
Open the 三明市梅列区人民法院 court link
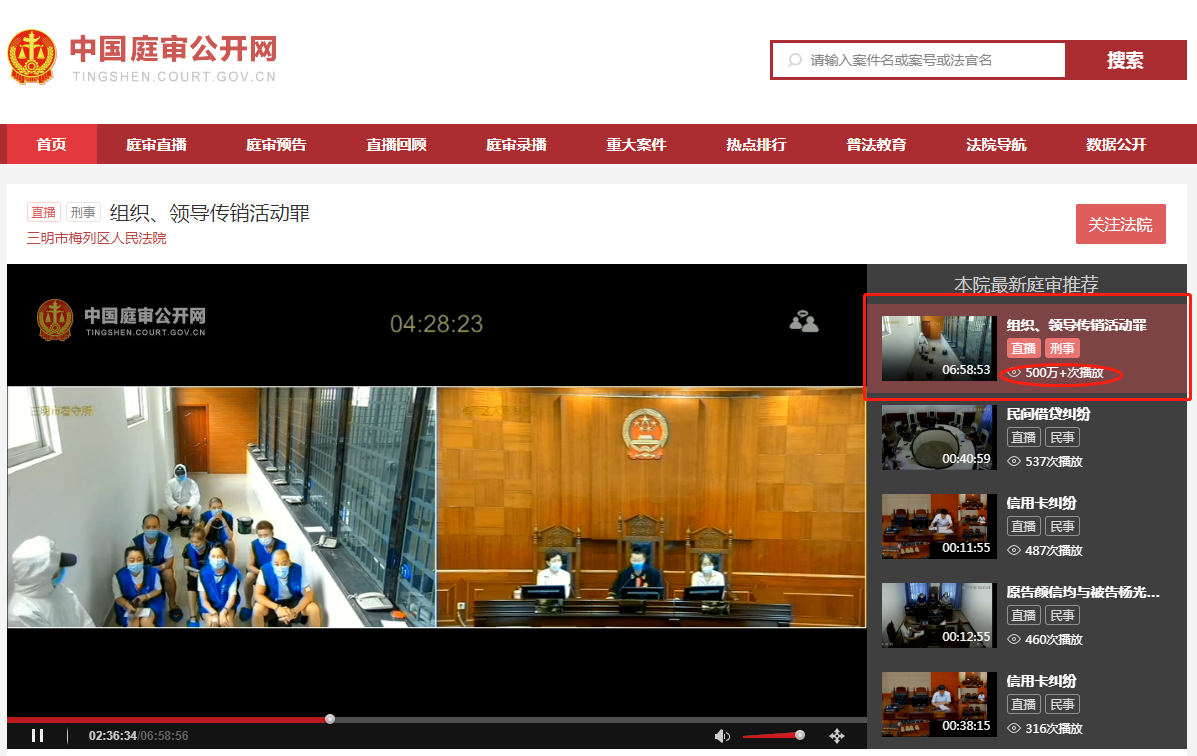point(97,239)
